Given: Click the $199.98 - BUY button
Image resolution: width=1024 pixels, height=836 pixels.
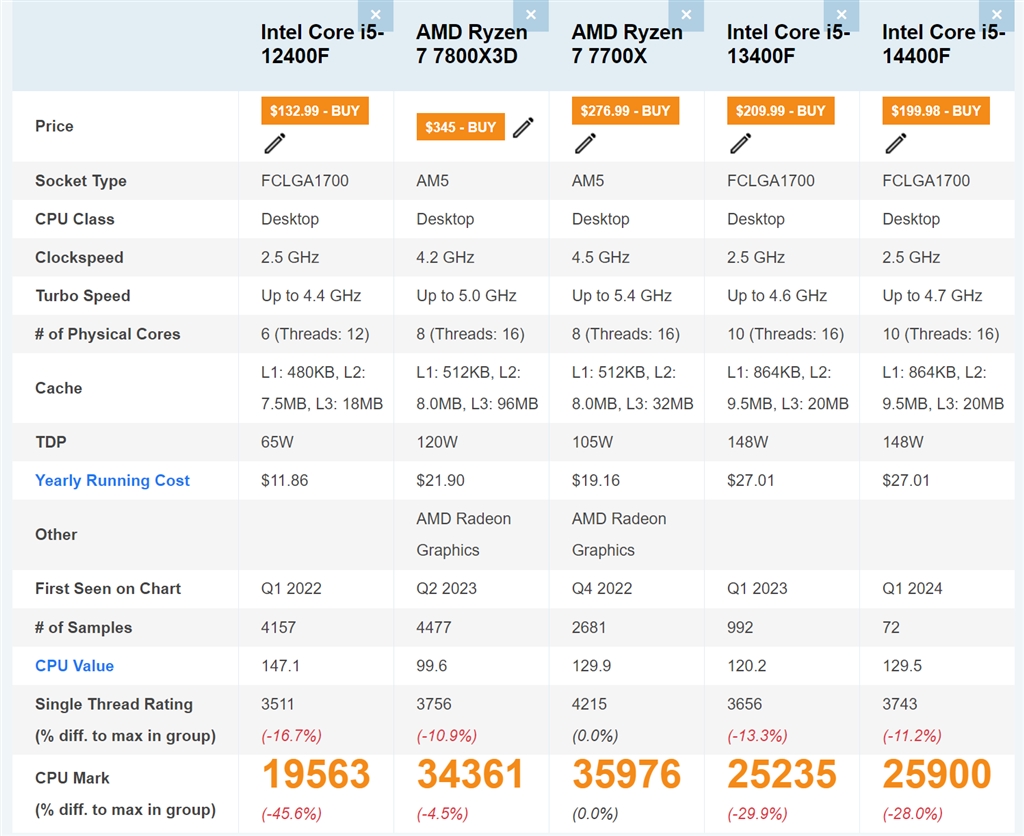Looking at the screenshot, I should pyautogui.click(x=936, y=111).
